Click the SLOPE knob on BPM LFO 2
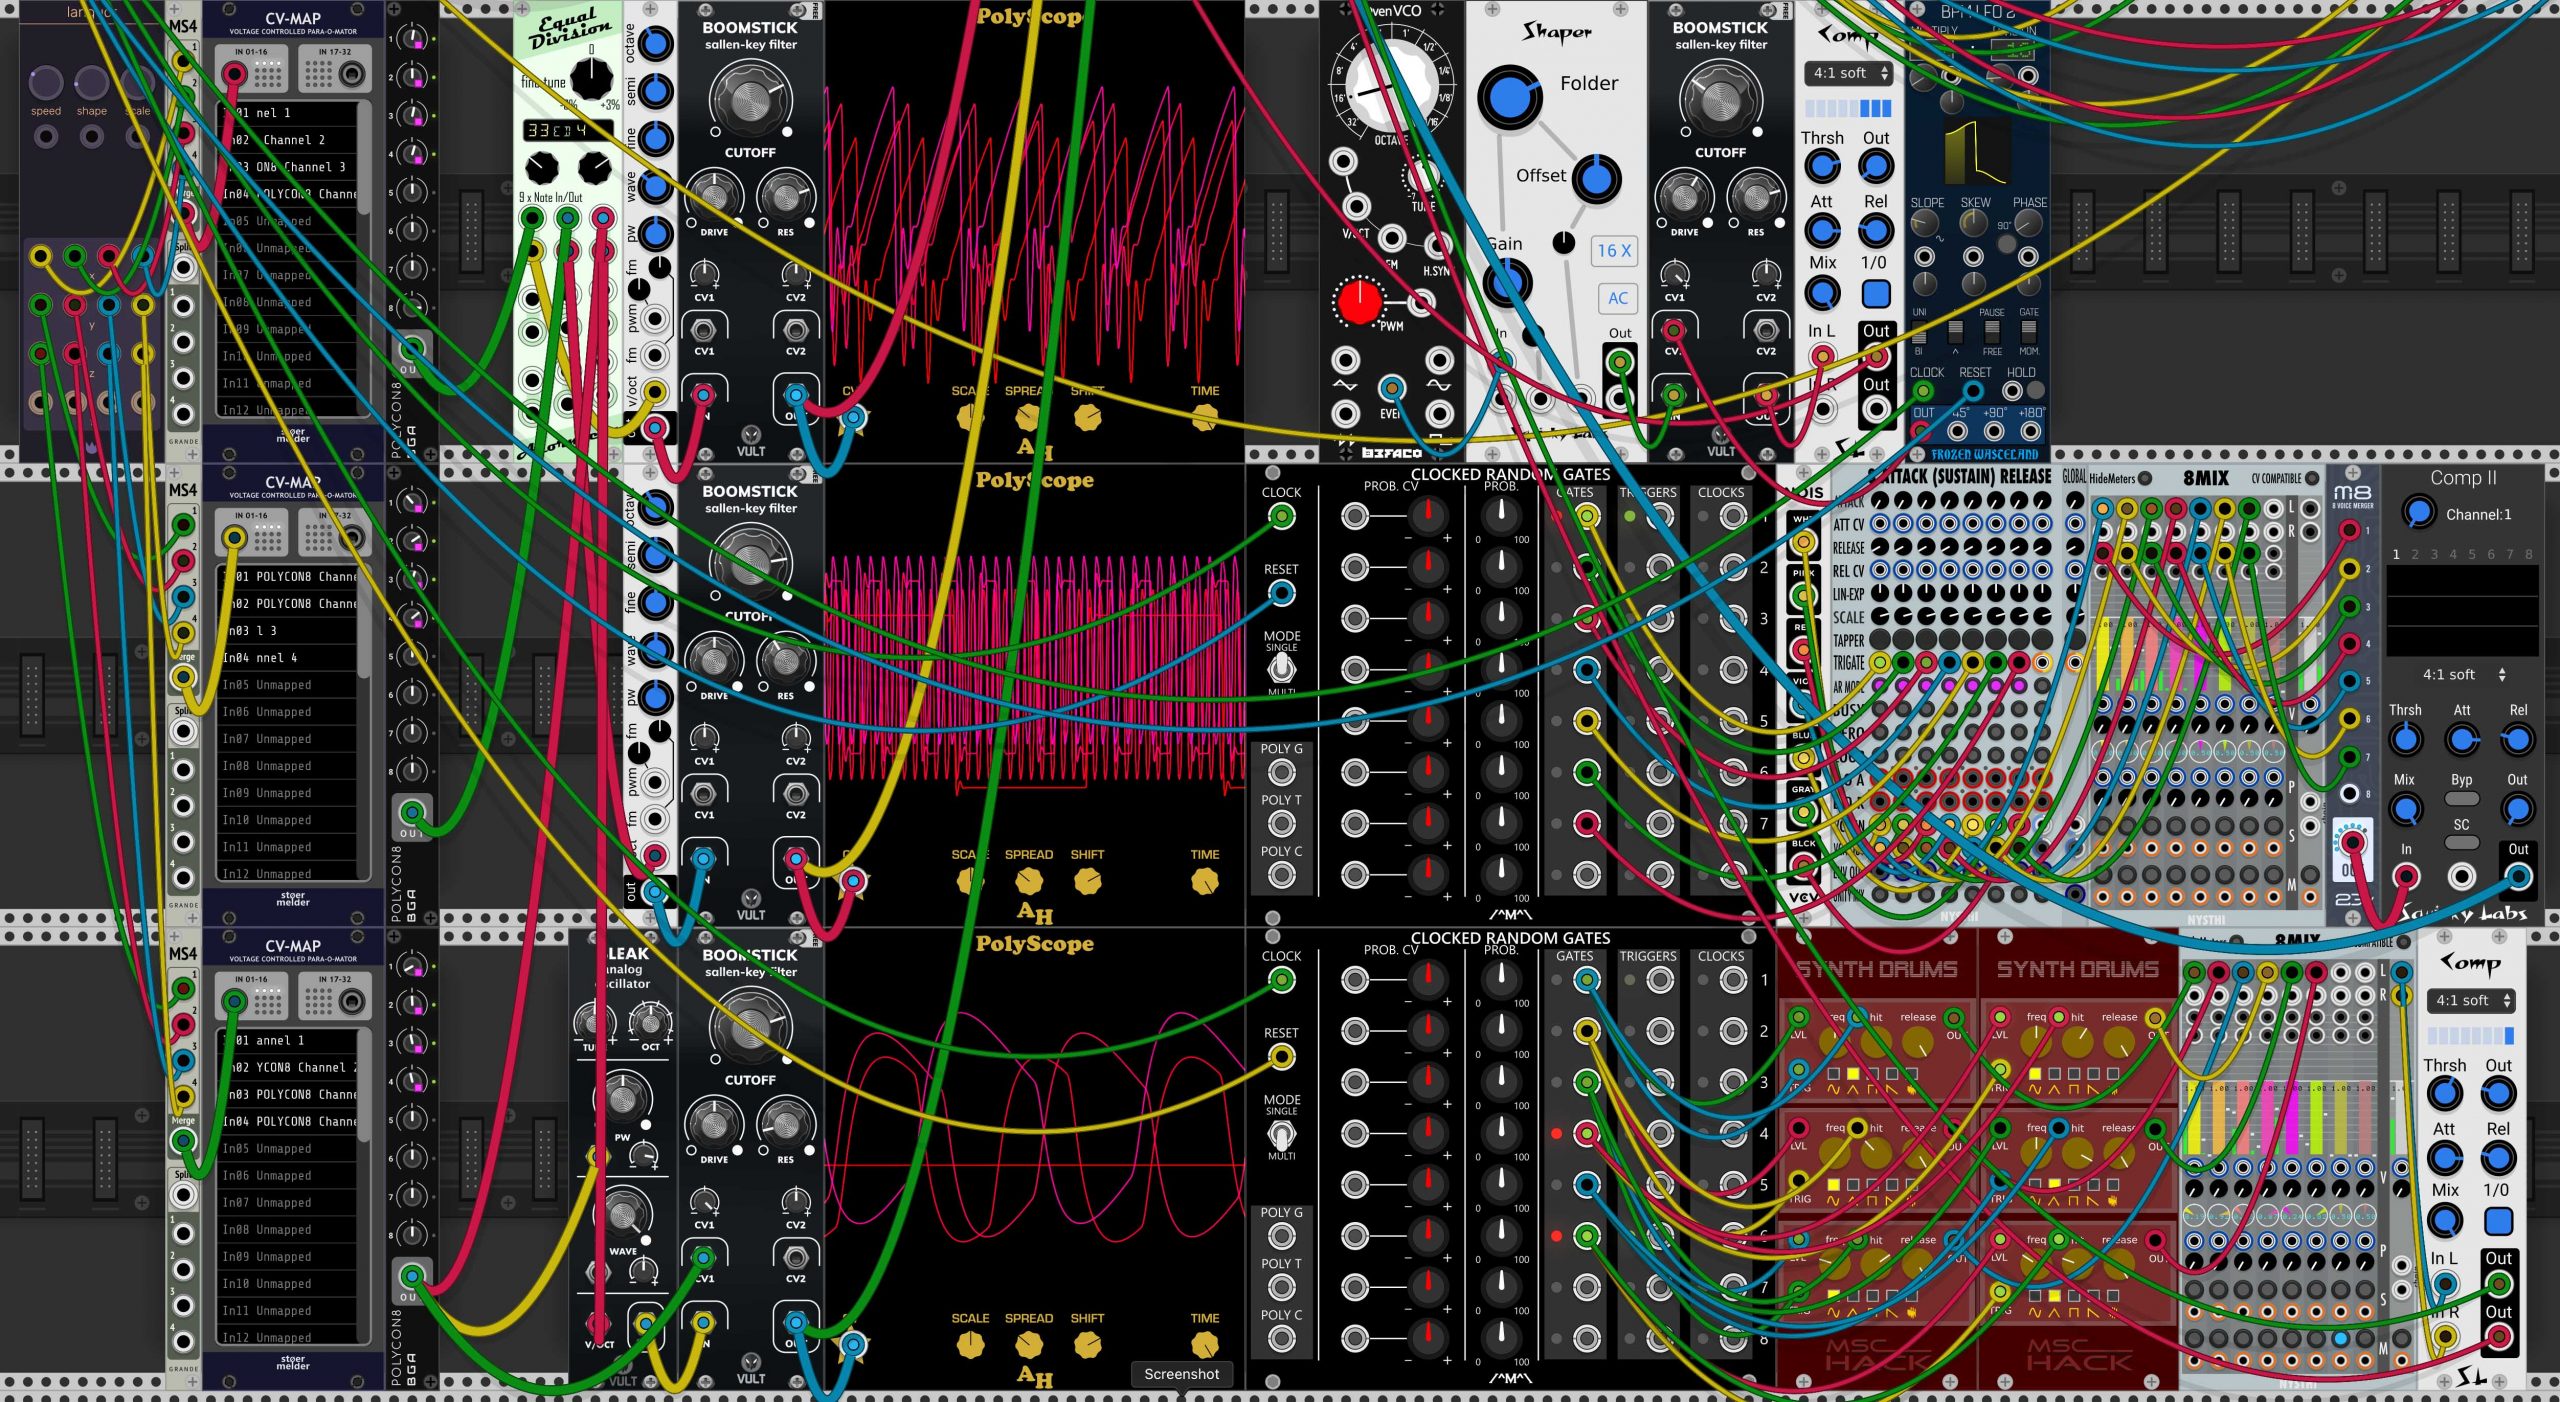 pyautogui.click(x=1926, y=225)
